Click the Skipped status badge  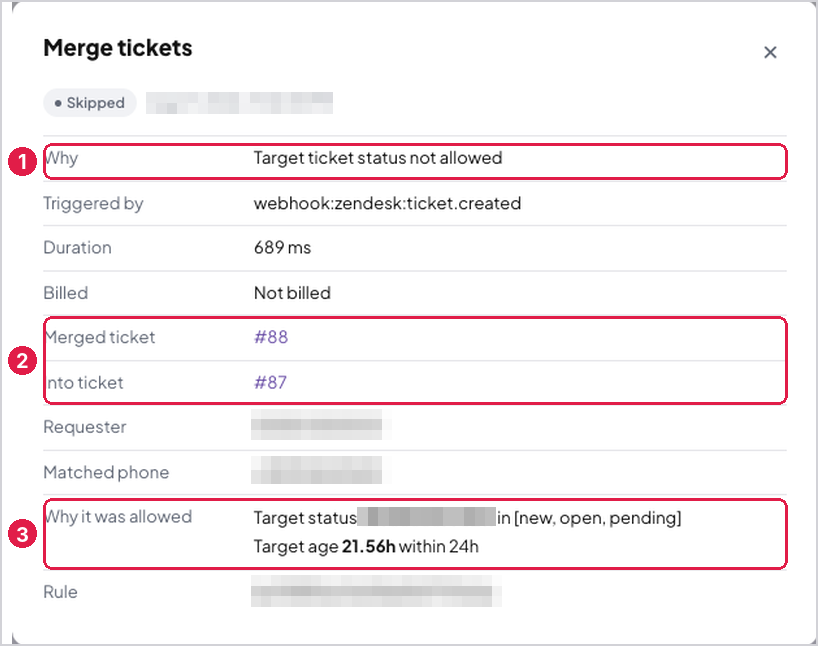click(x=90, y=103)
